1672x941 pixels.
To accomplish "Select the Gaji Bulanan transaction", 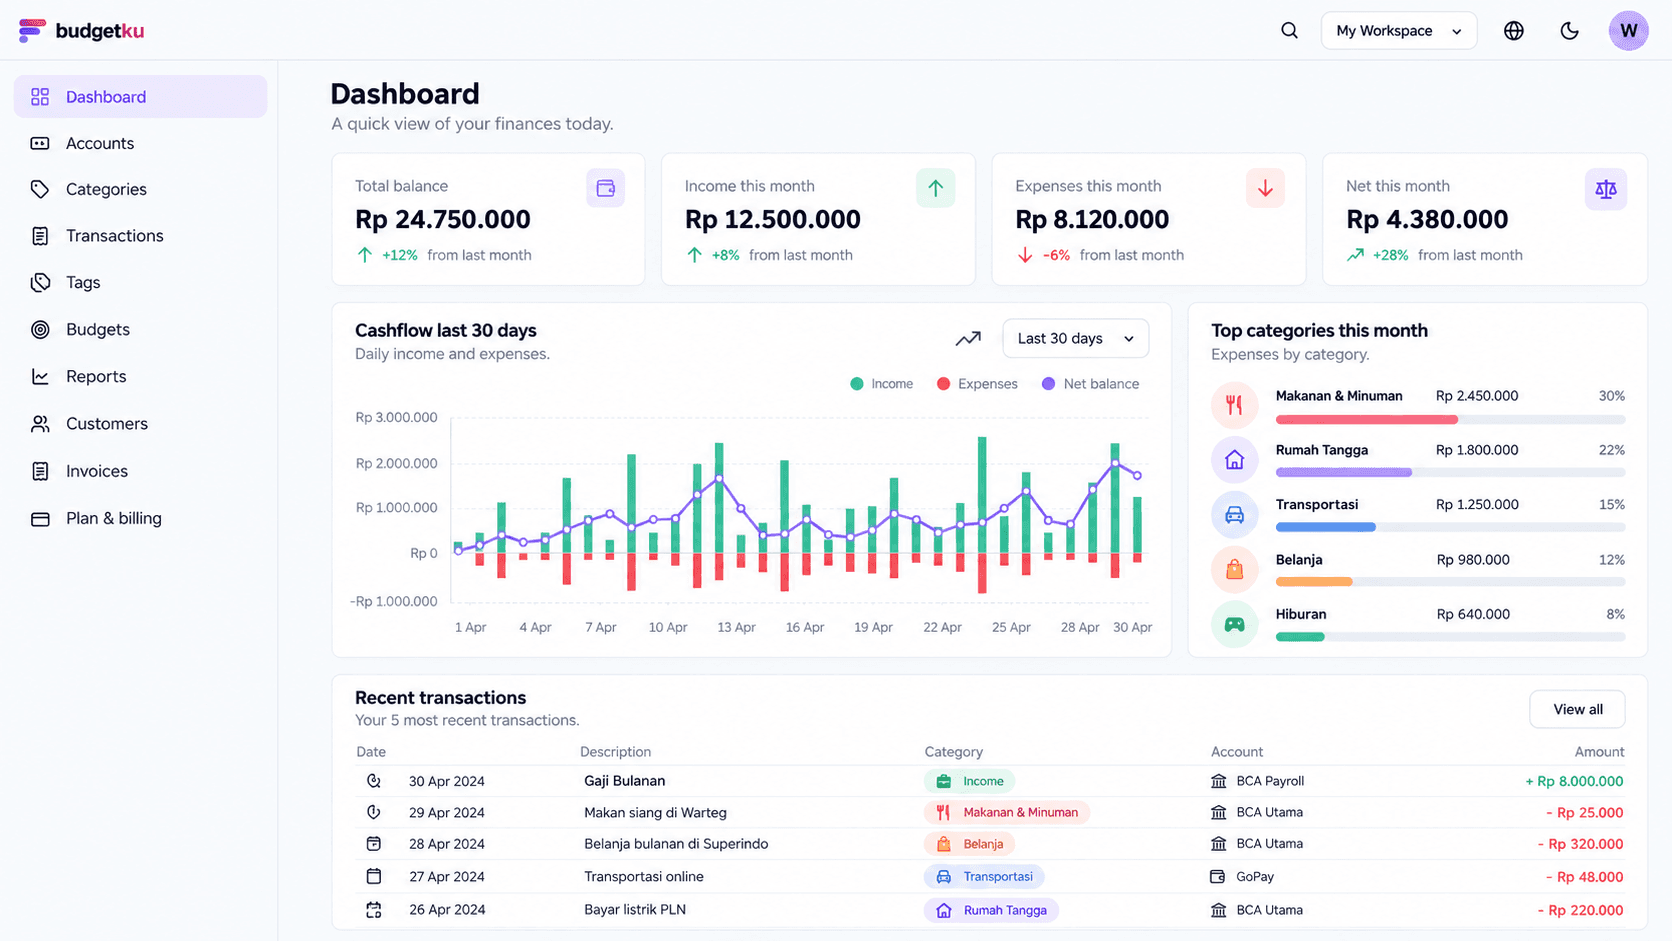I will pyautogui.click(x=990, y=782).
